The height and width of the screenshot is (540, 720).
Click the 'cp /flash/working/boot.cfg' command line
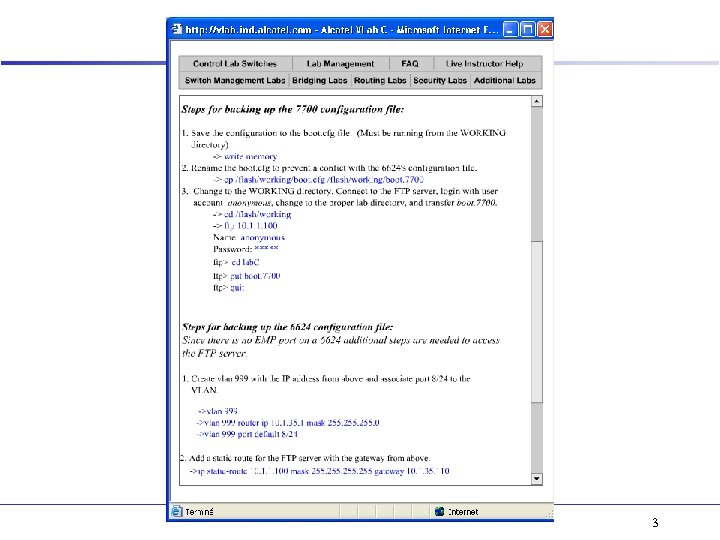(318, 180)
